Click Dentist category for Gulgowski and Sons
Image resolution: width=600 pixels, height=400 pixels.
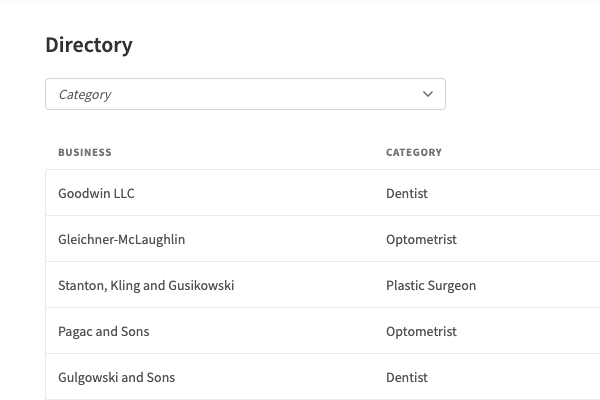[407, 377]
